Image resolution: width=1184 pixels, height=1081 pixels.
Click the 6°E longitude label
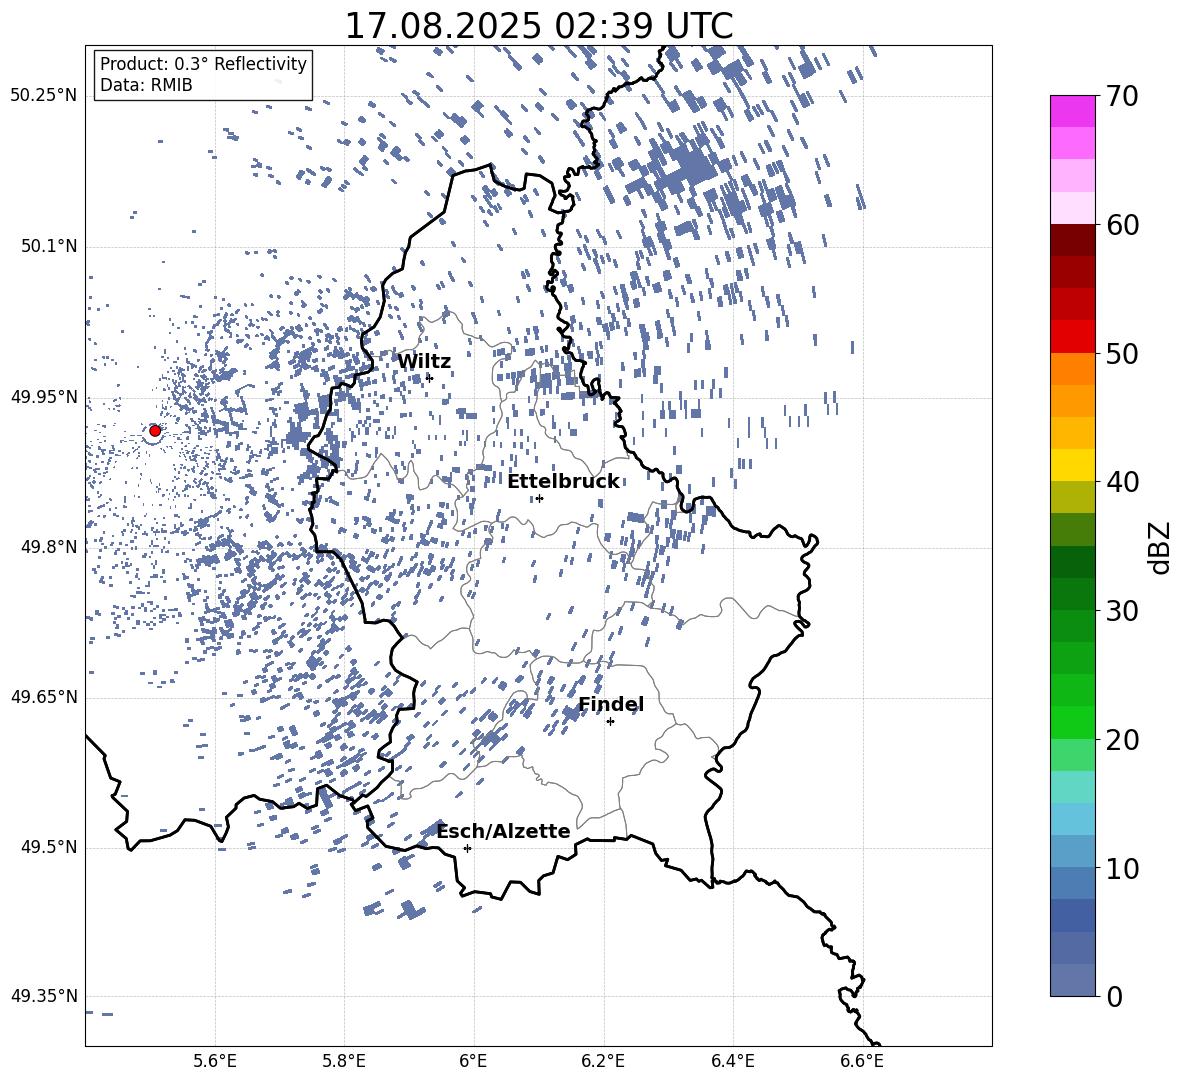pos(473,1061)
